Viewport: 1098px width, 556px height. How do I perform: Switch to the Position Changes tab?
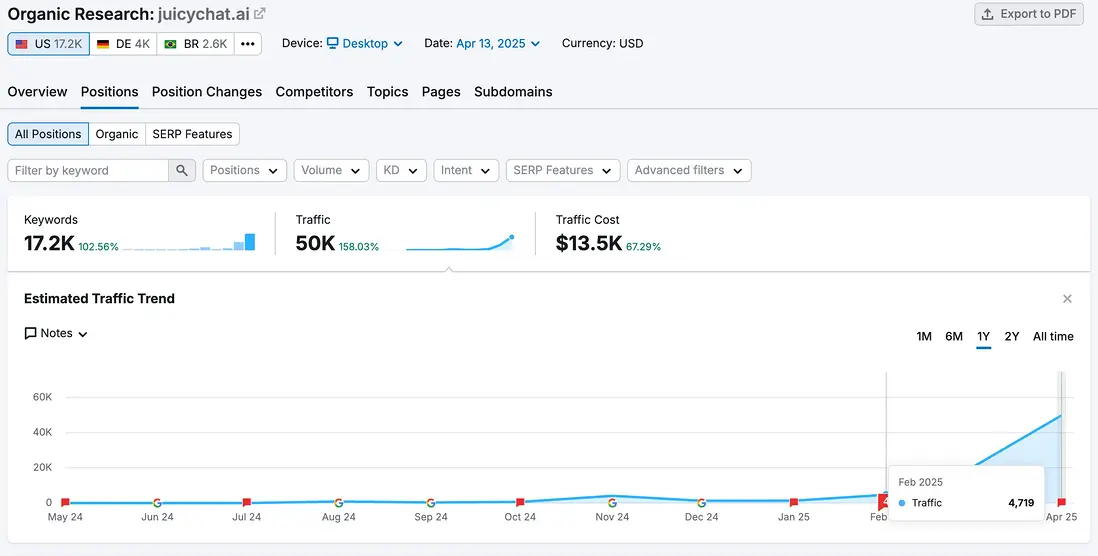click(x=207, y=92)
